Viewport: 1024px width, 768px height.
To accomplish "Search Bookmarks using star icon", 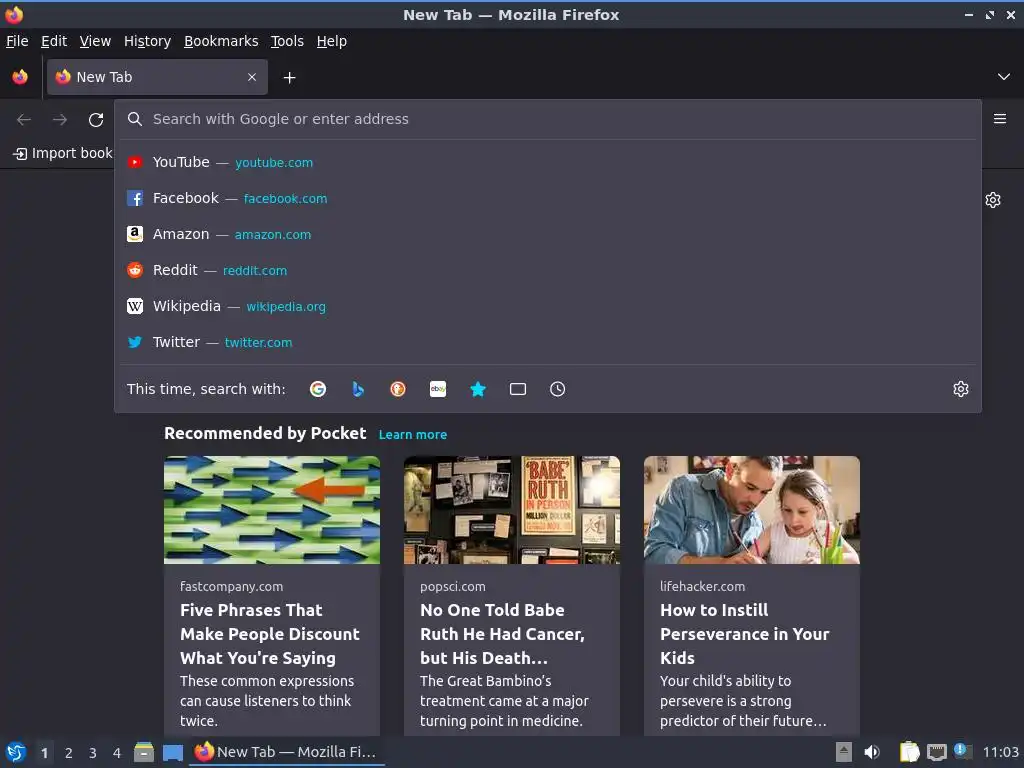I will [478, 389].
